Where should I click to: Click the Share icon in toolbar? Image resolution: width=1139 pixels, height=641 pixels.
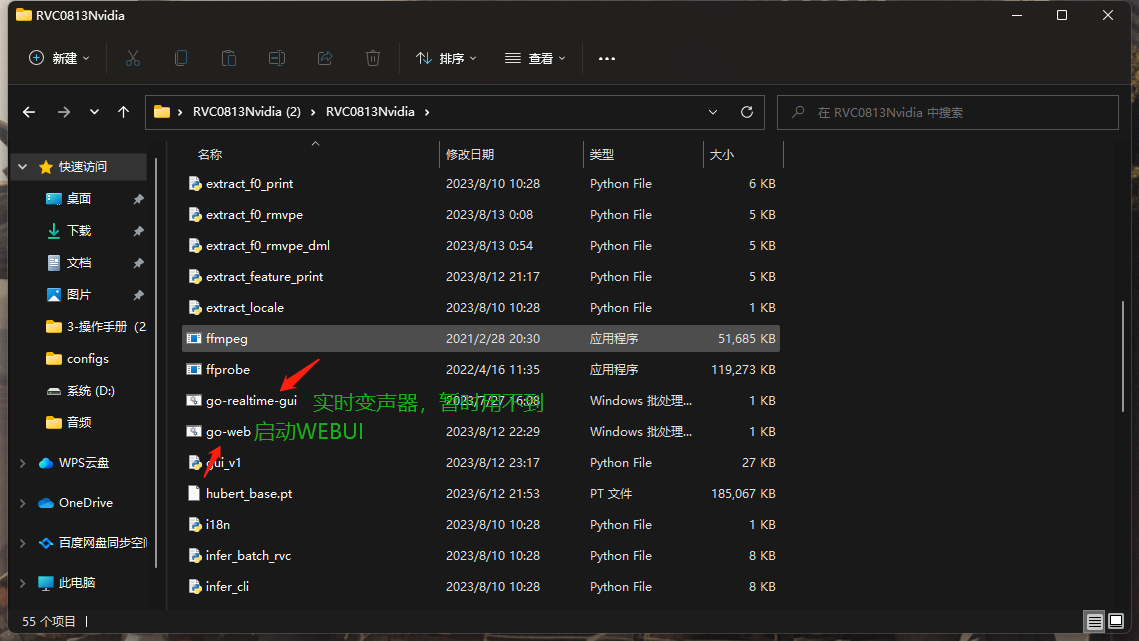pos(324,58)
